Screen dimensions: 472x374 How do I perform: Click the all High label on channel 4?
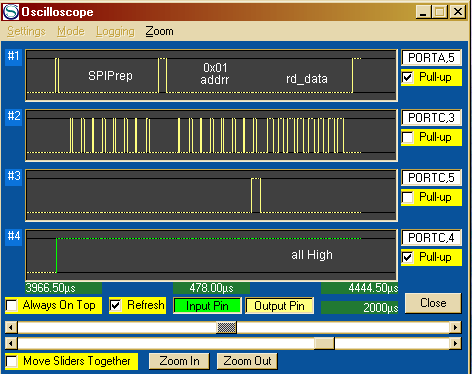point(312,255)
